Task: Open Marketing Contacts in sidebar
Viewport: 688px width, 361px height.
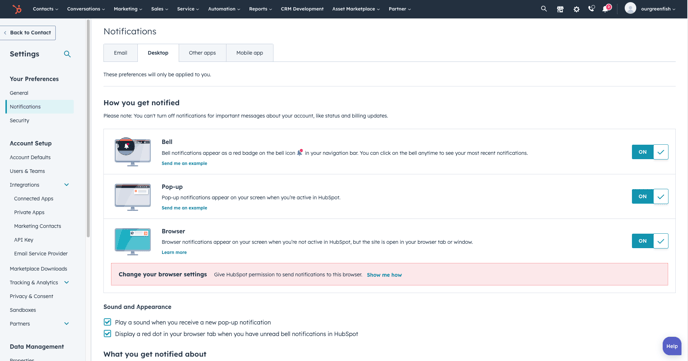Action: tap(37, 226)
